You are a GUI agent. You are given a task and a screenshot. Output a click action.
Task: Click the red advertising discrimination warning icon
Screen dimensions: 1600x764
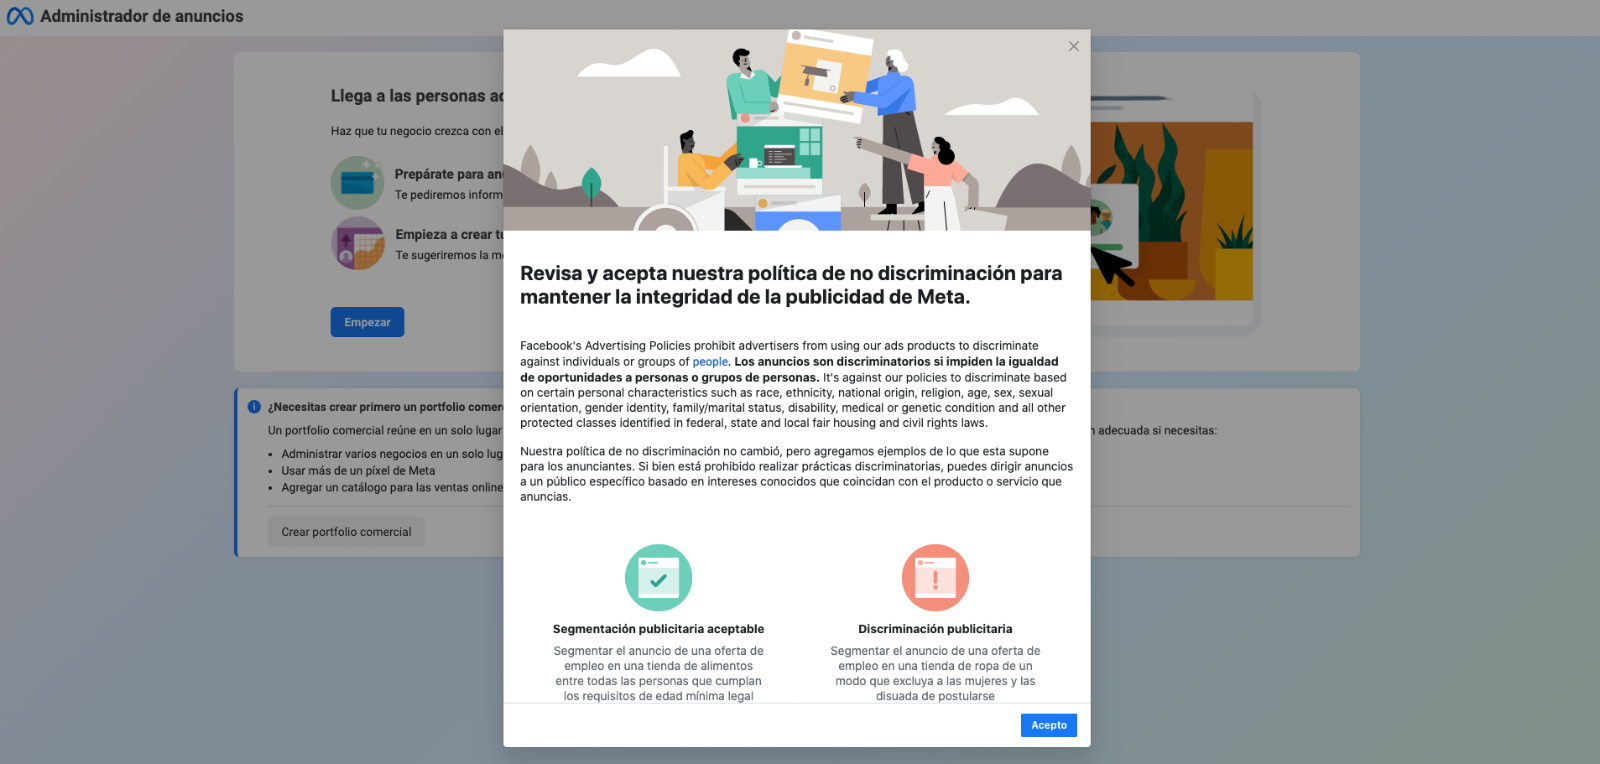click(935, 578)
